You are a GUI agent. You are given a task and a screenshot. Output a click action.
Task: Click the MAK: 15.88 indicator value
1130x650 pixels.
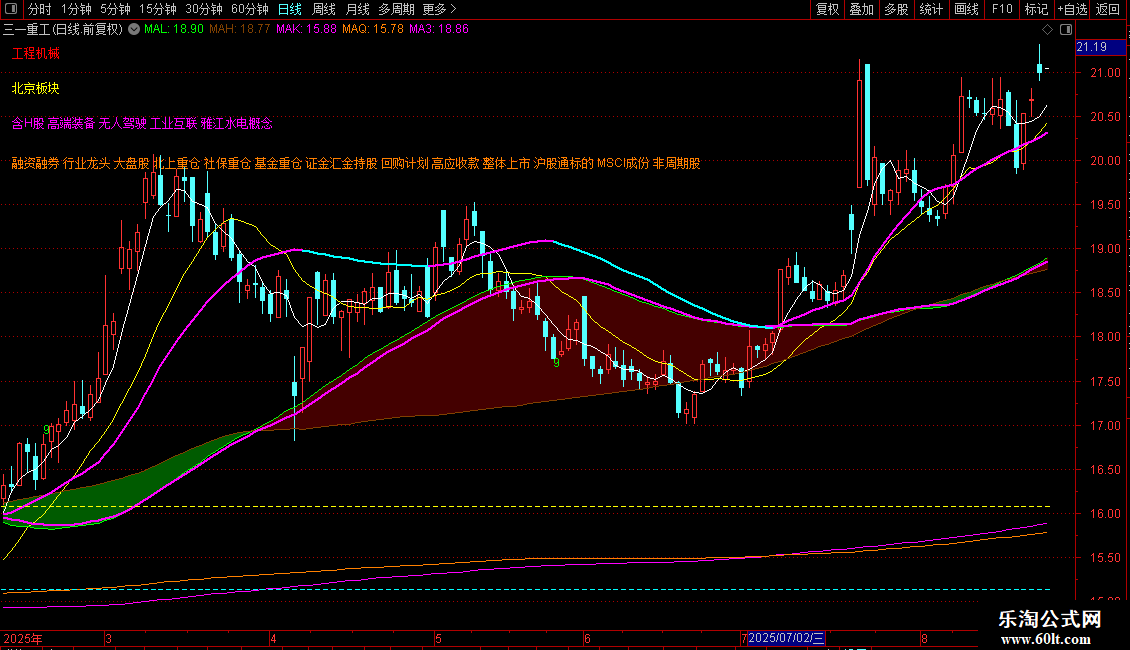tap(306, 29)
